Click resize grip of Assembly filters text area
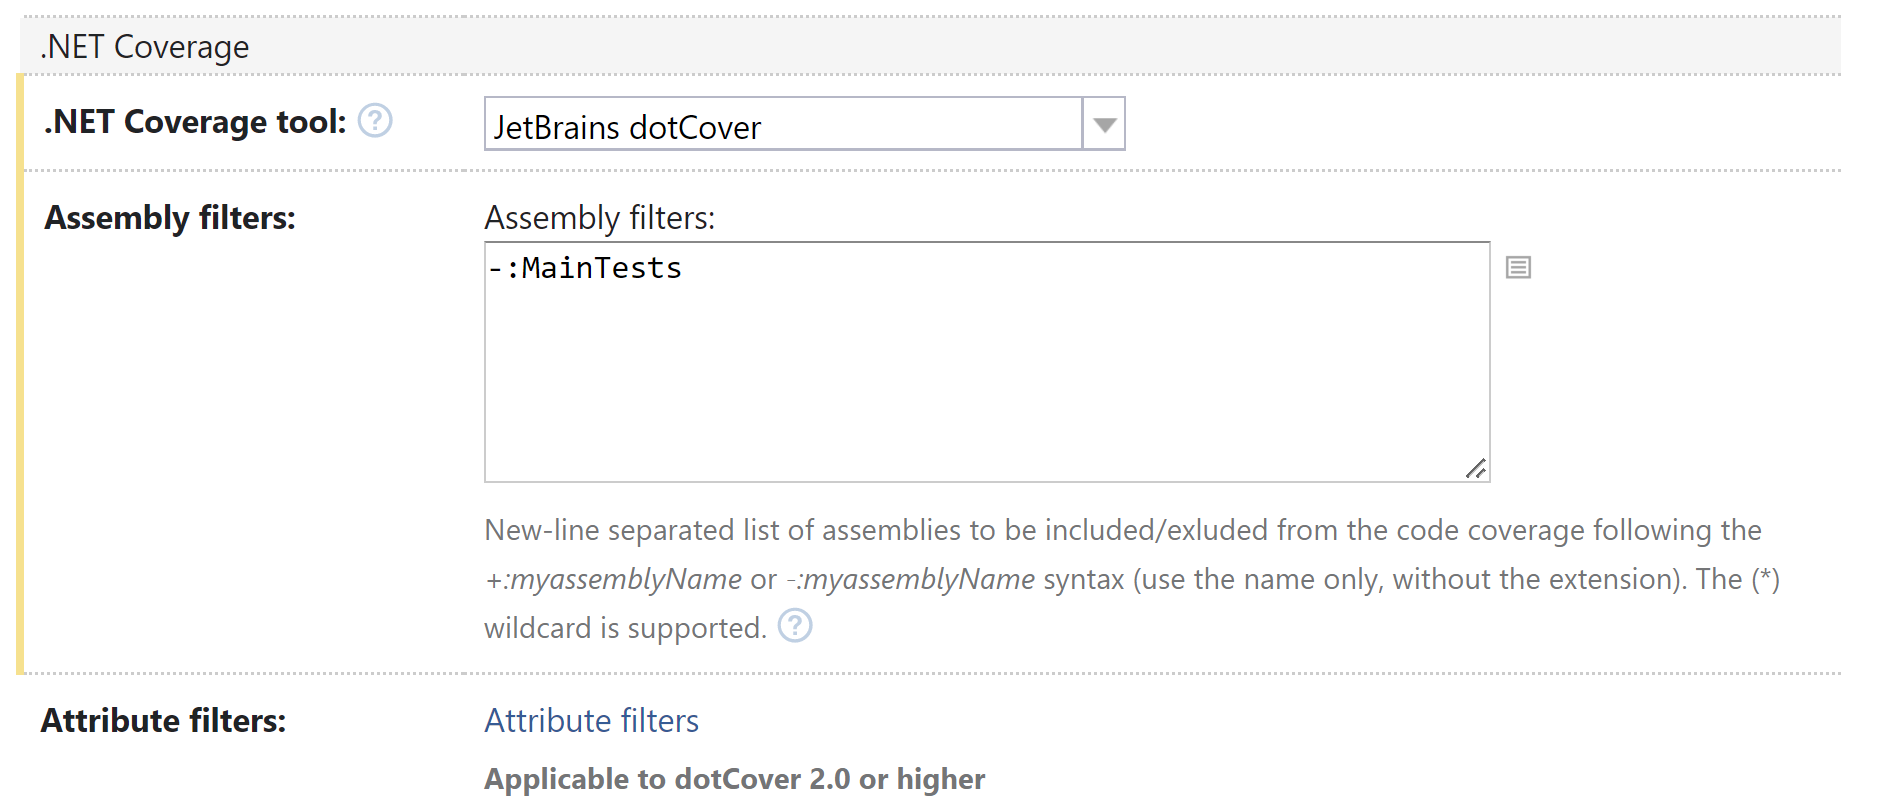The width and height of the screenshot is (1884, 808). click(x=1476, y=468)
